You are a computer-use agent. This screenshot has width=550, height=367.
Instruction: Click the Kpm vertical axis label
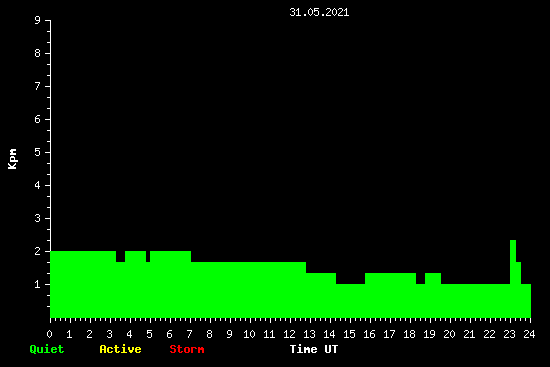coord(13,159)
